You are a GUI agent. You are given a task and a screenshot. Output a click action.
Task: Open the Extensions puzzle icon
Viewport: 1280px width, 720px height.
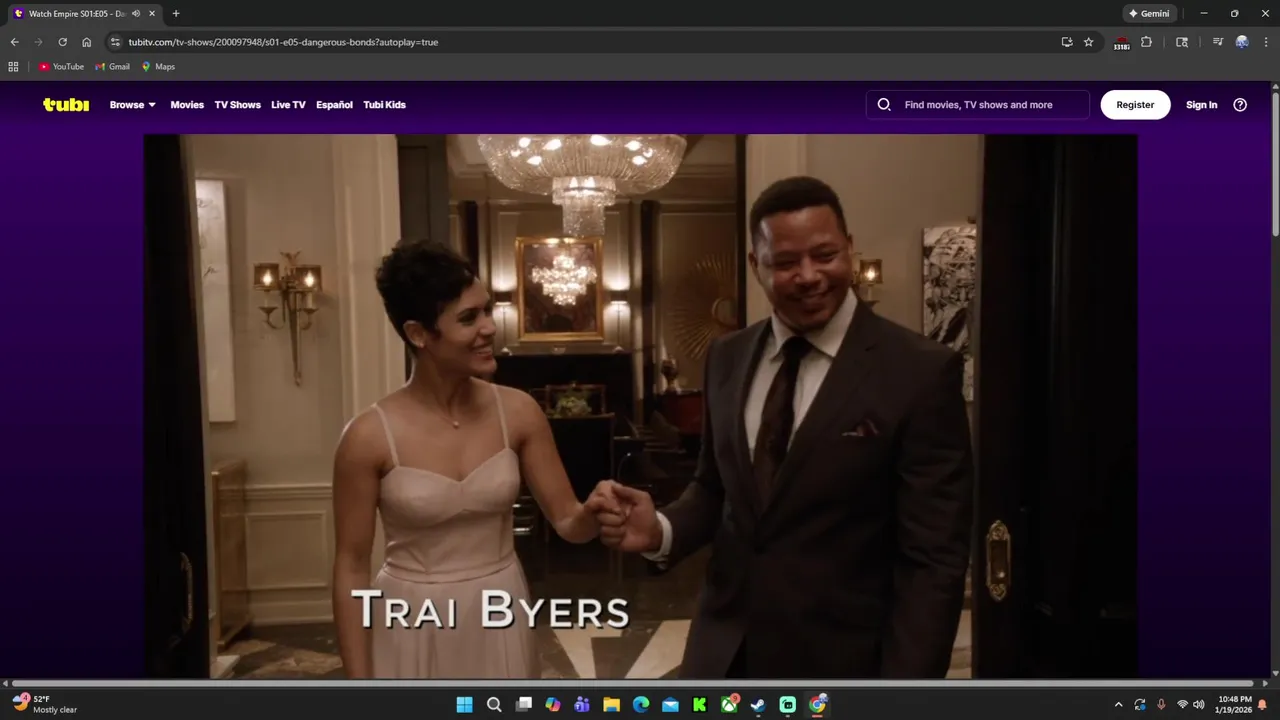[1146, 42]
